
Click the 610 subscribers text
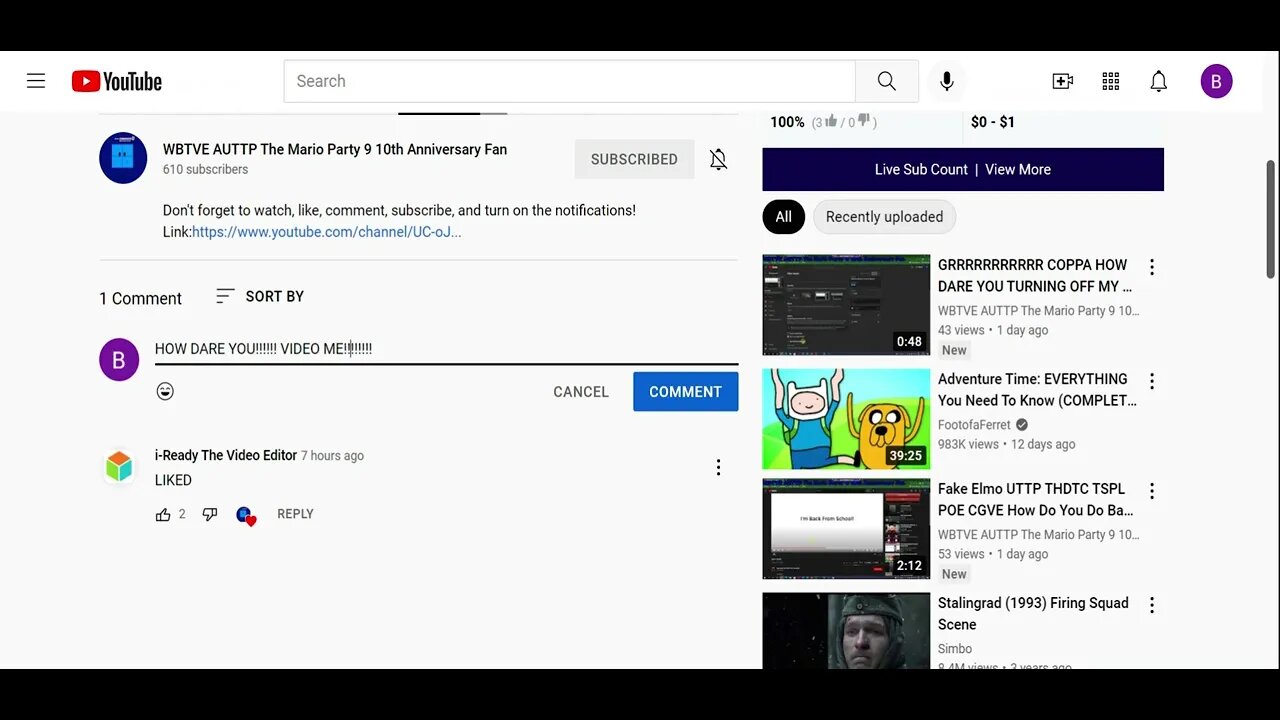206,170
